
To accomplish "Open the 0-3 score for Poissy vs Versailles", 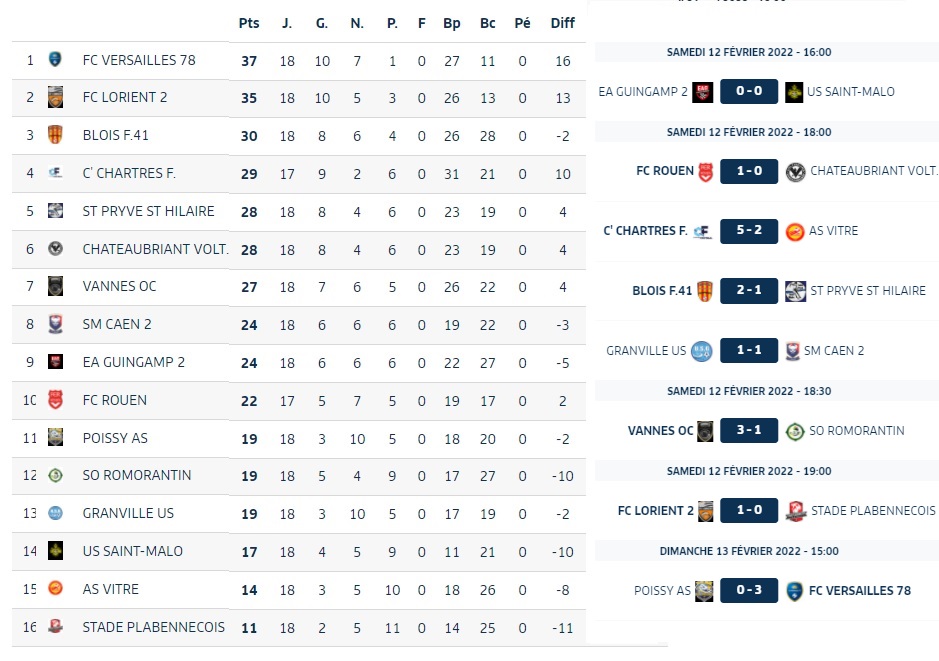I will point(749,590).
